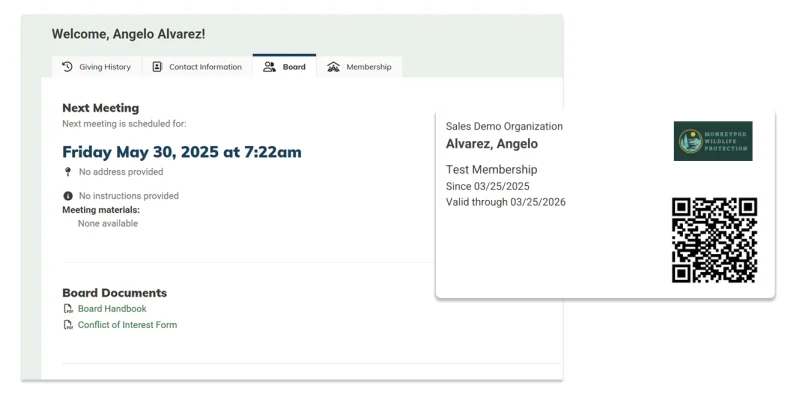Click the PDF icon beside Board Handbook

(x=68, y=309)
